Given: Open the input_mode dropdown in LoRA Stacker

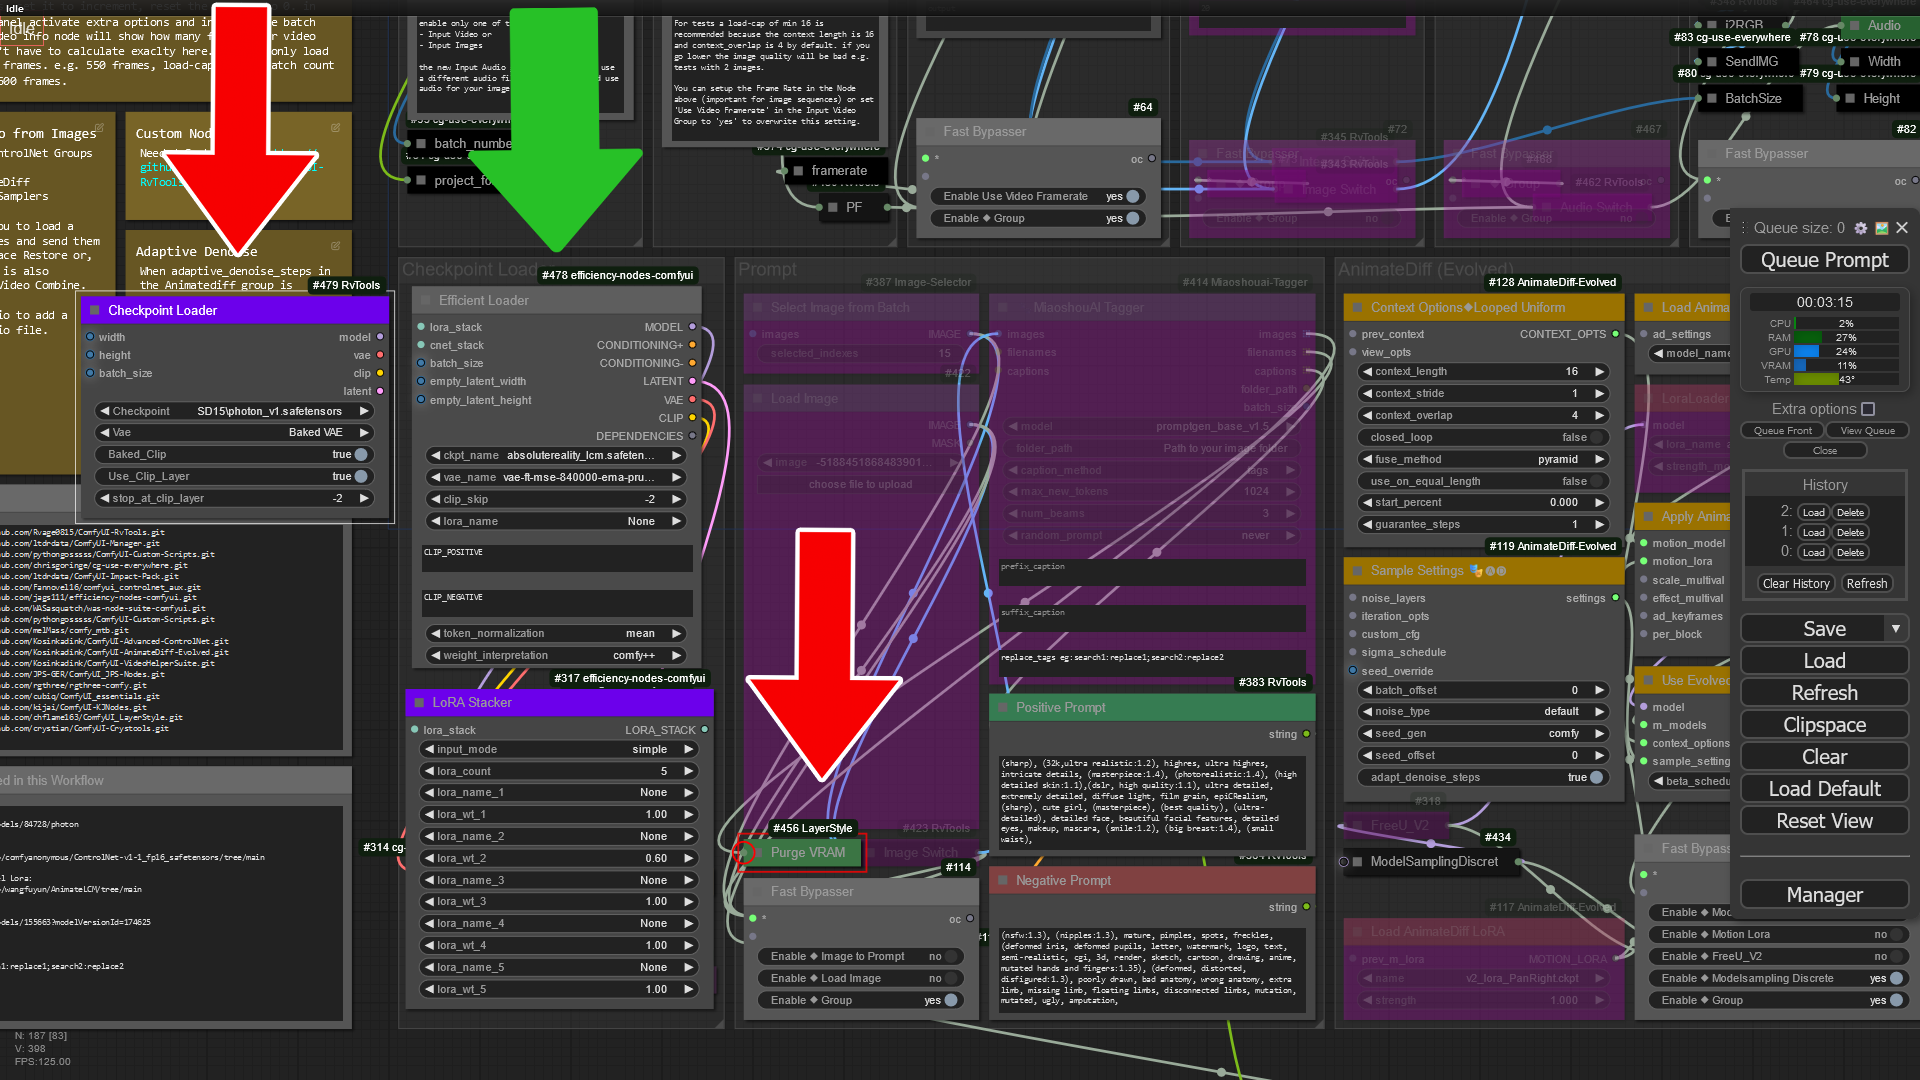Looking at the screenshot, I should (x=559, y=749).
